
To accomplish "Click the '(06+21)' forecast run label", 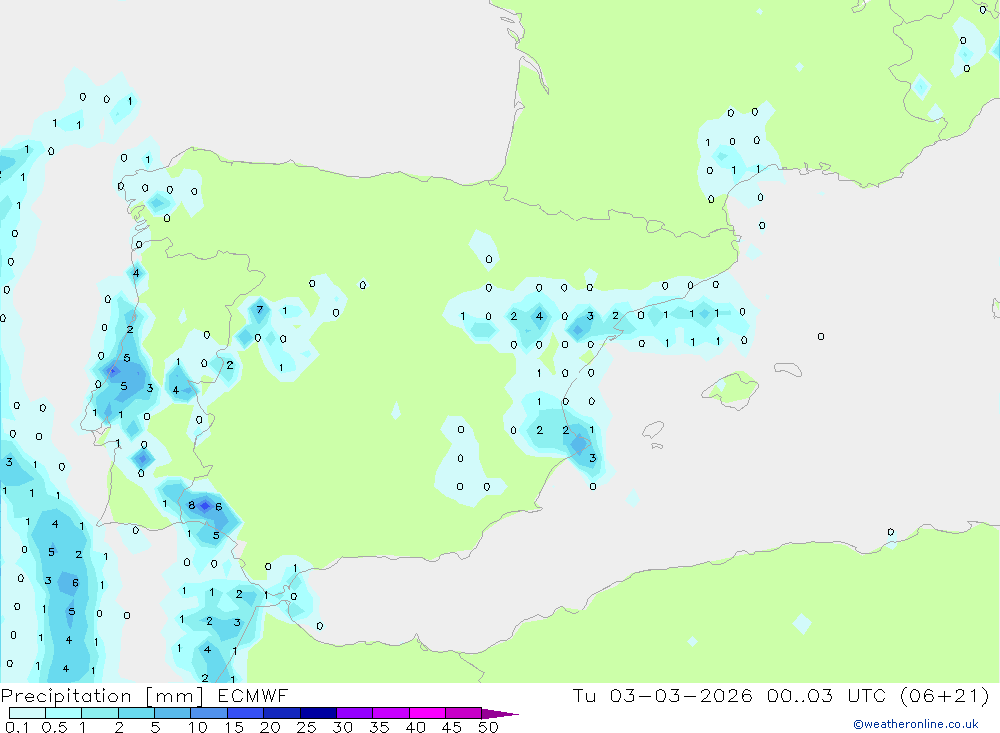I will tap(945, 695).
